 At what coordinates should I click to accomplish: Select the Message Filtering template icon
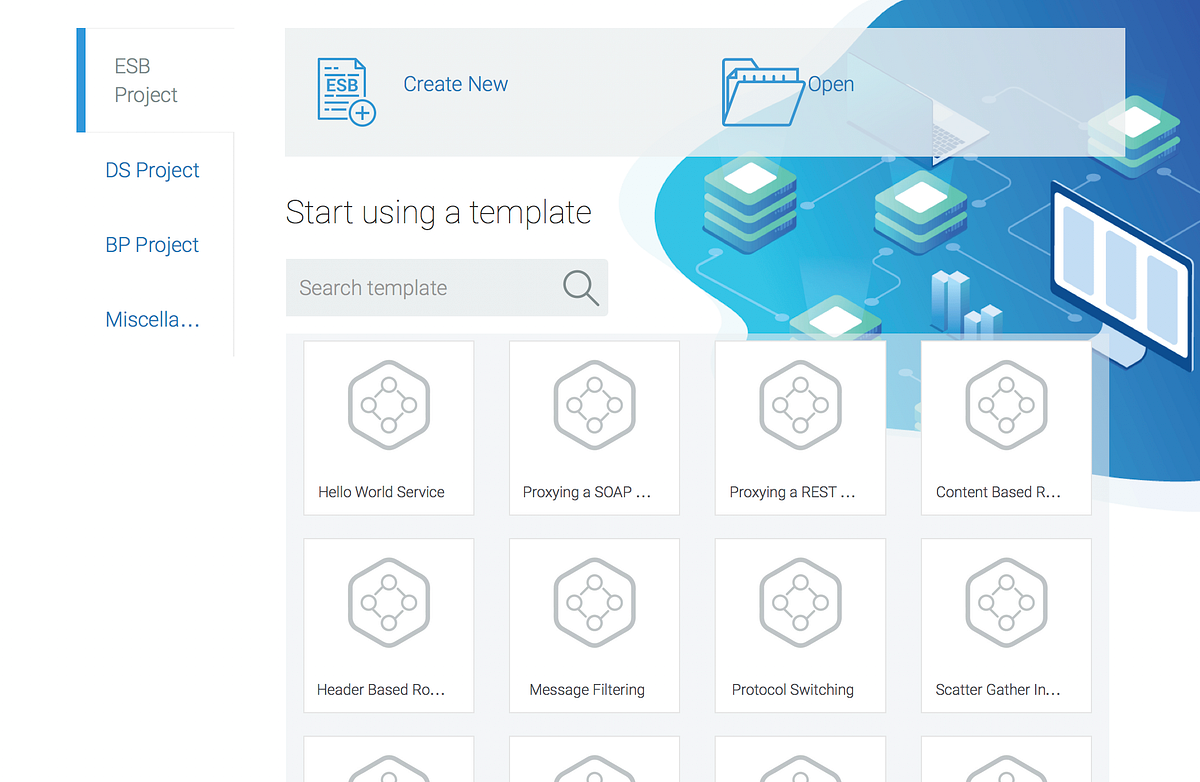point(594,602)
